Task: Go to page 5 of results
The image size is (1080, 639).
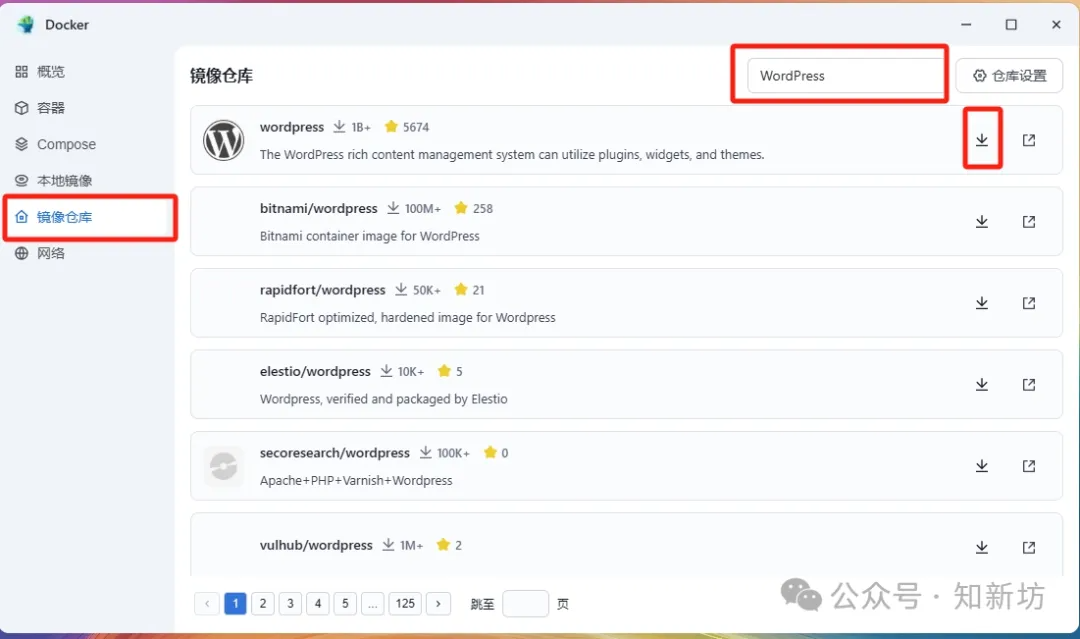Action: point(345,604)
